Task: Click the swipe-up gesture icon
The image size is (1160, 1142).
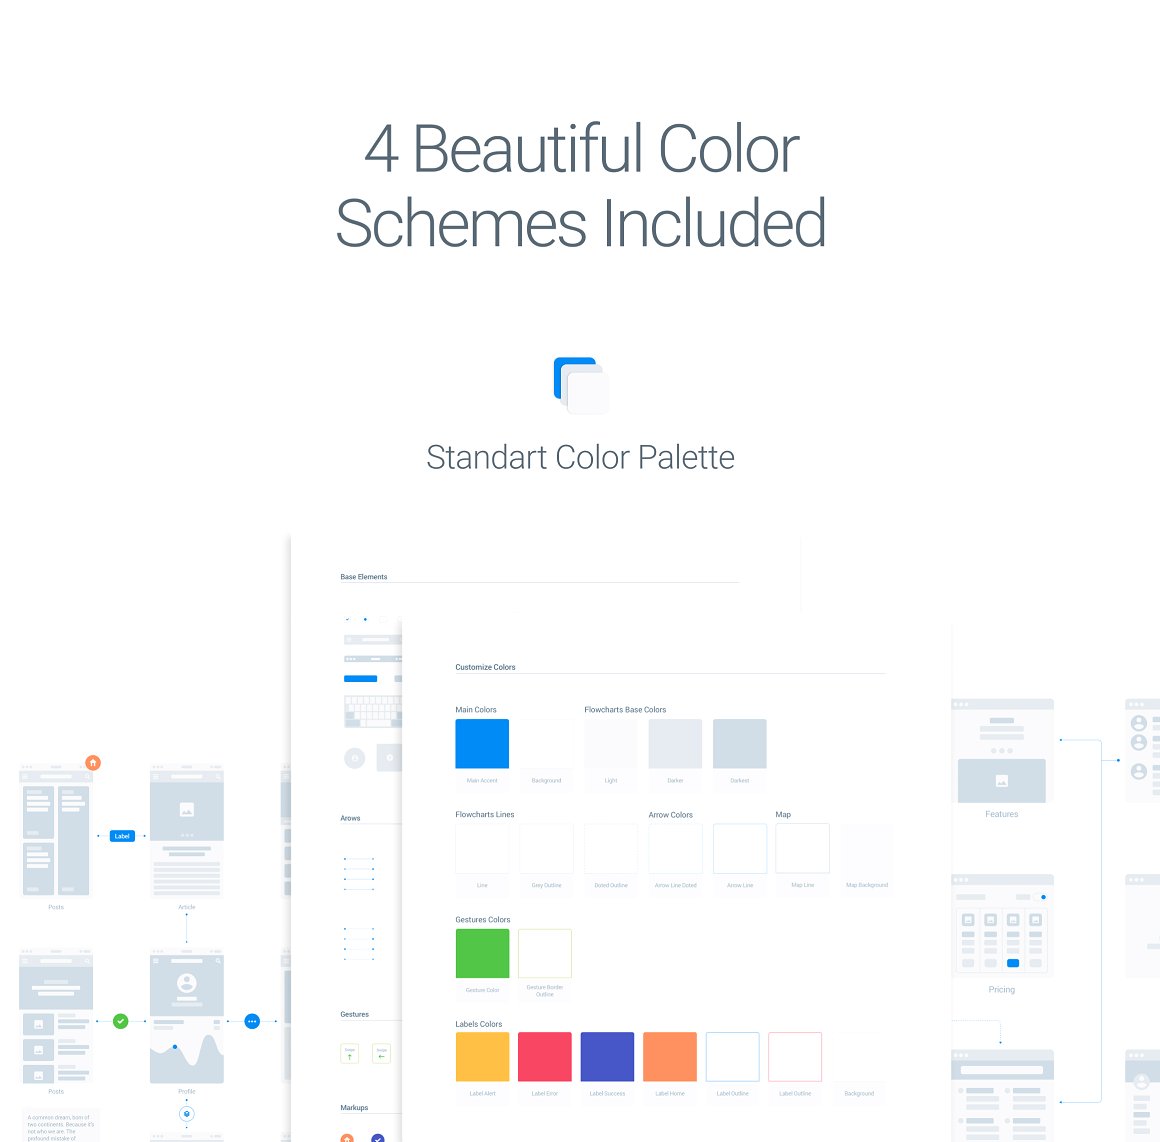Action: [350, 1053]
